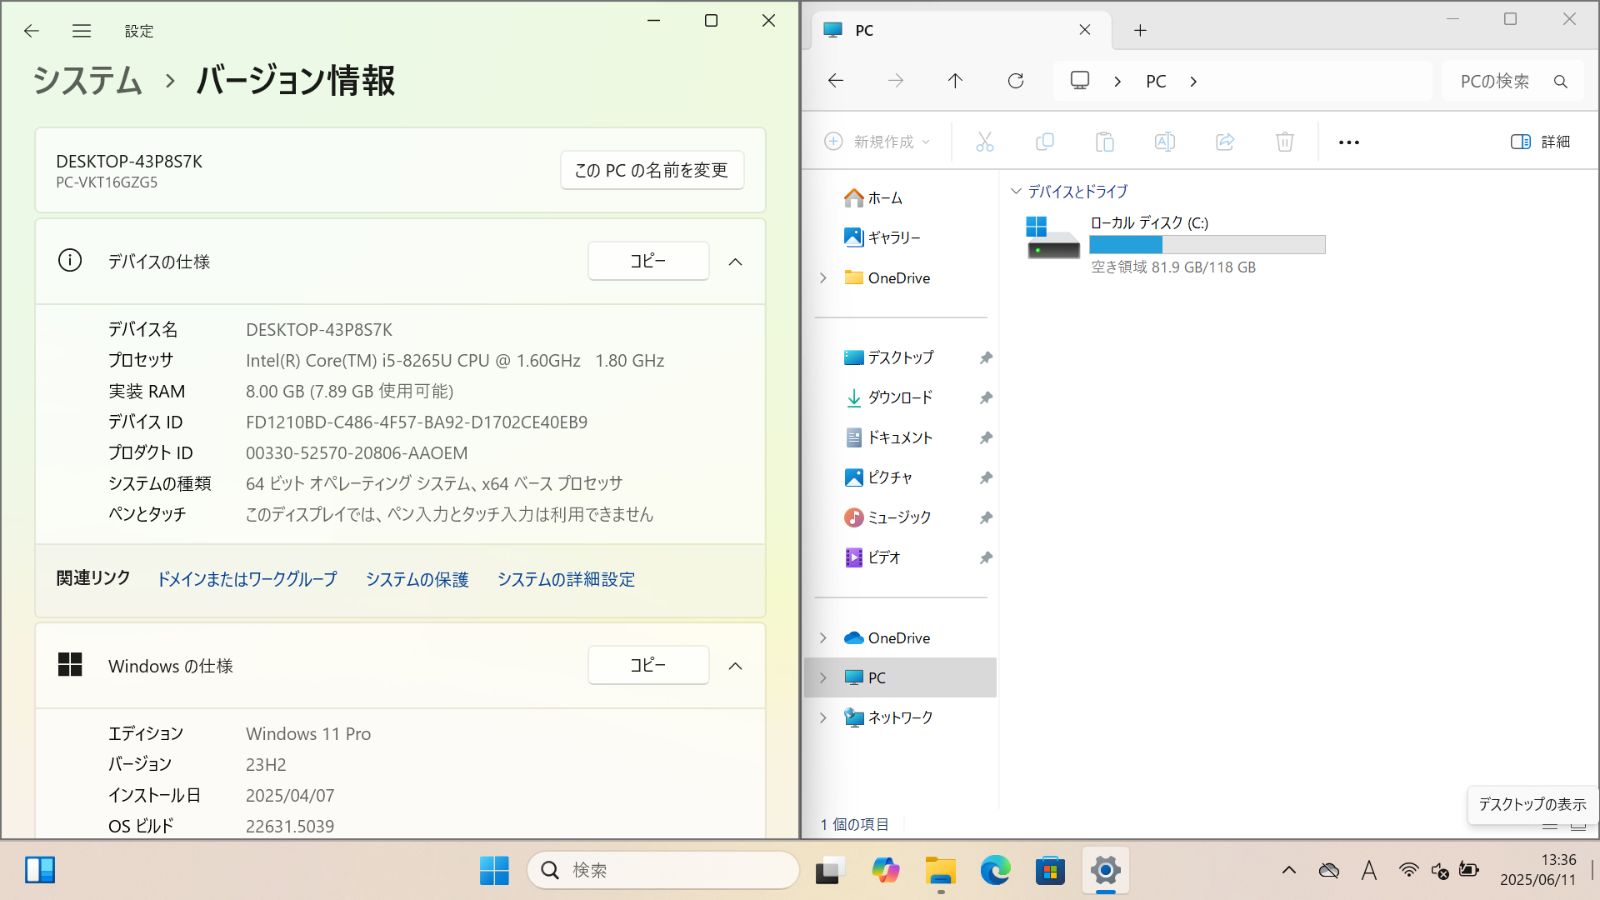This screenshot has width=1600, height=900.
Task: Click search magnifier in PCの検索 box
Action: [1560, 82]
